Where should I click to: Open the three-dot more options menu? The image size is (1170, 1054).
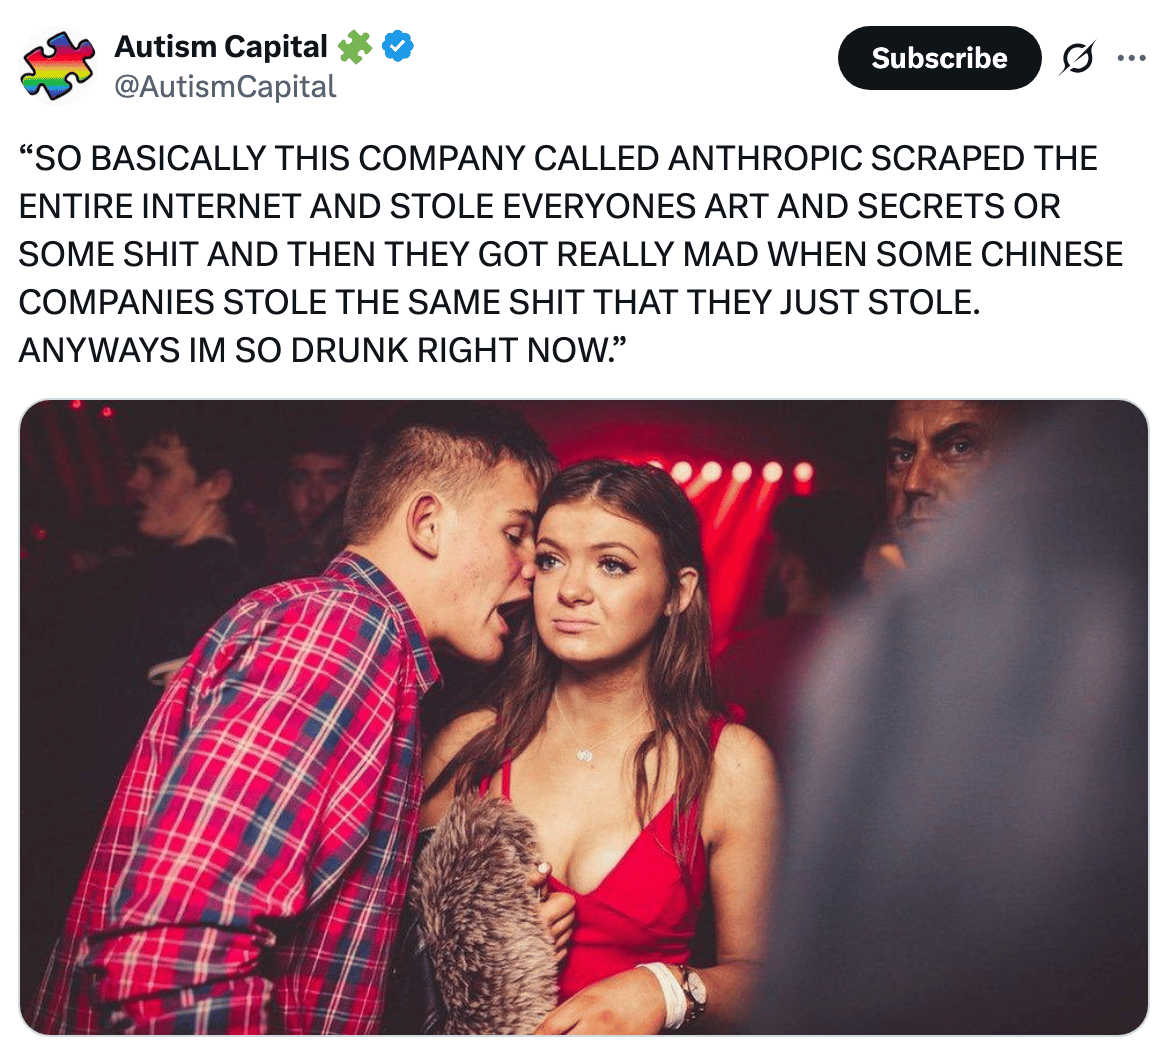tap(1131, 58)
